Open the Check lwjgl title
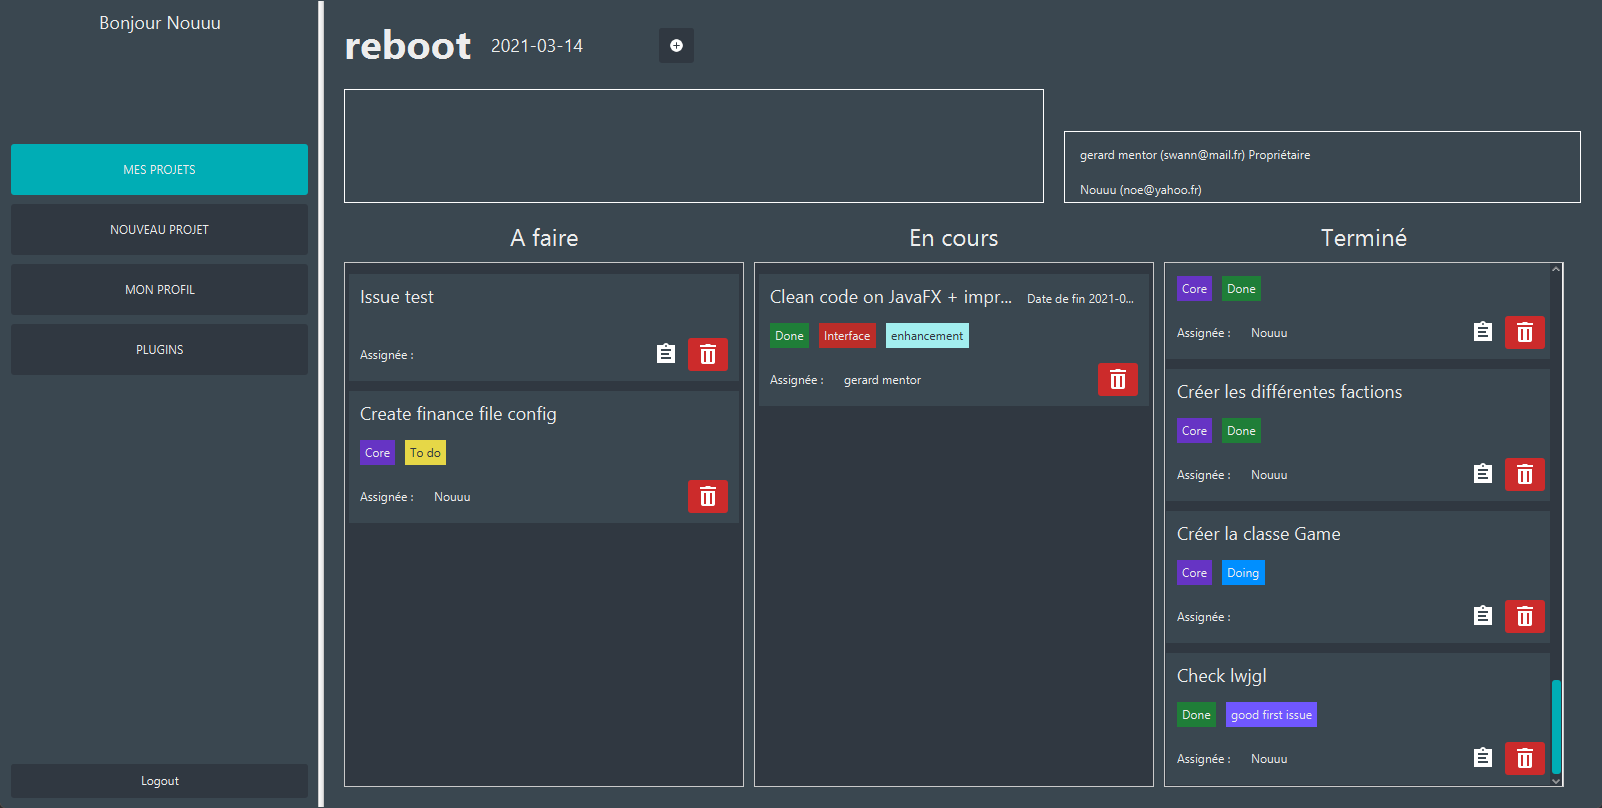Viewport: 1602px width, 808px height. click(x=1221, y=676)
